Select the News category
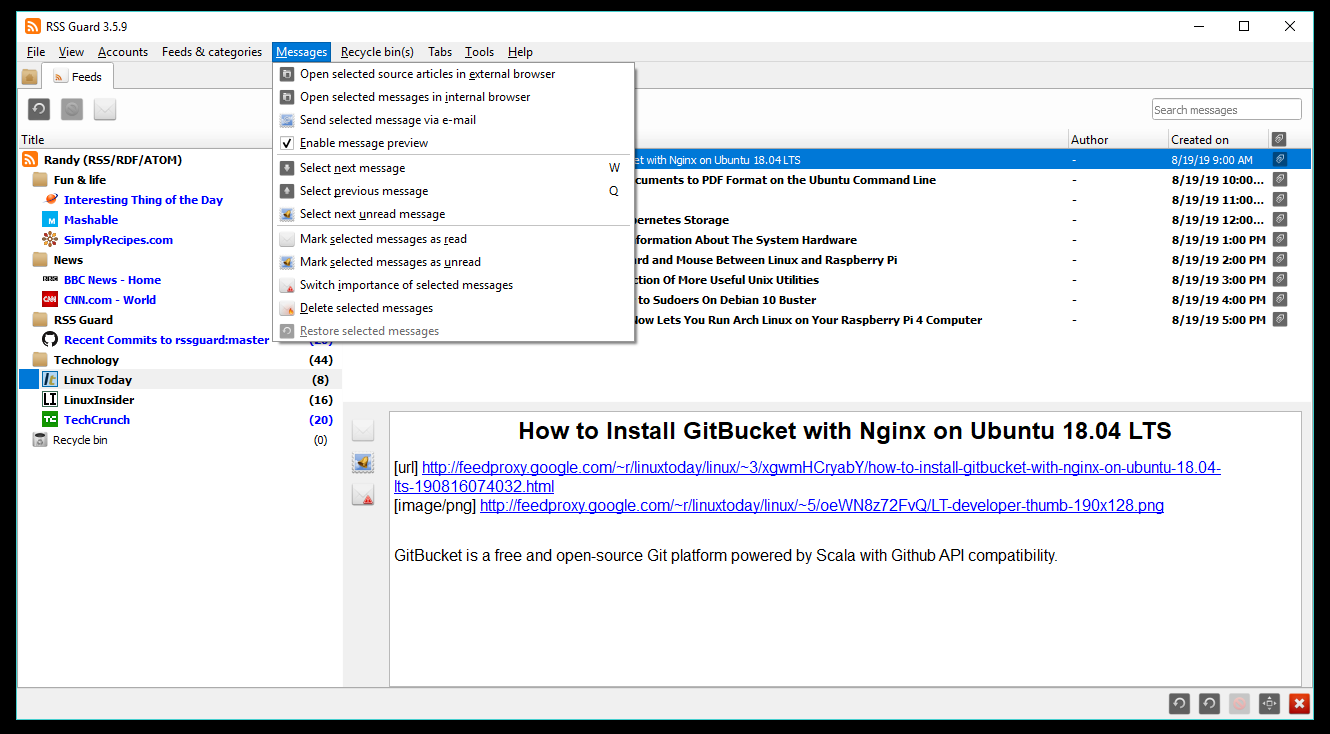This screenshot has height=734, width=1330. tap(68, 260)
